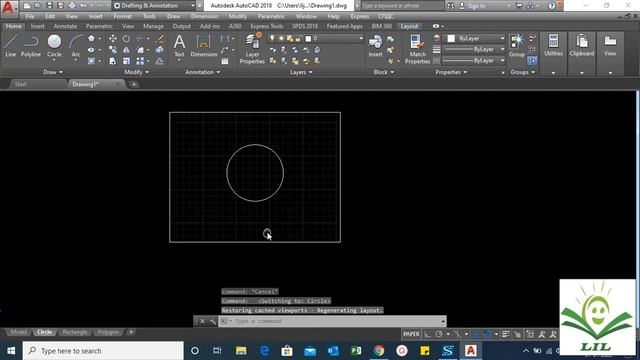Screen dimensions: 640x360
Task: Add a new layout with plus button
Action: pyautogui.click(x=131, y=332)
